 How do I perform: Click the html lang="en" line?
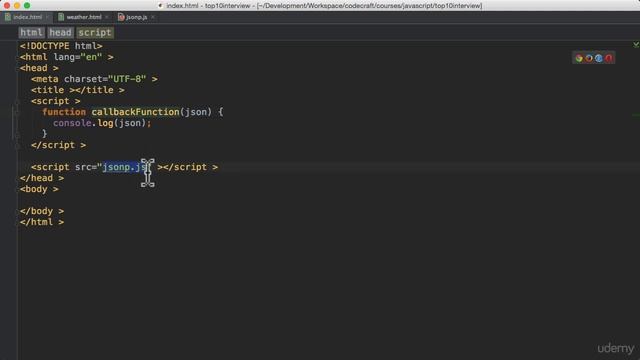coord(67,57)
